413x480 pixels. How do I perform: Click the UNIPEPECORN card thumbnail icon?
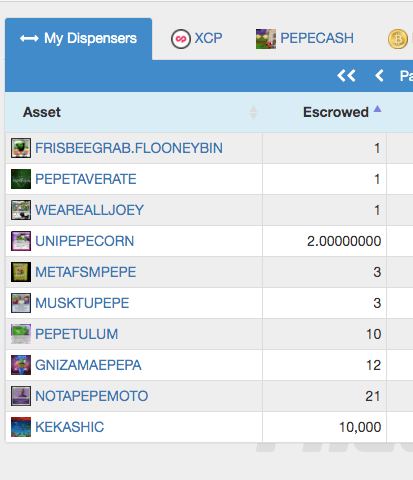21,241
